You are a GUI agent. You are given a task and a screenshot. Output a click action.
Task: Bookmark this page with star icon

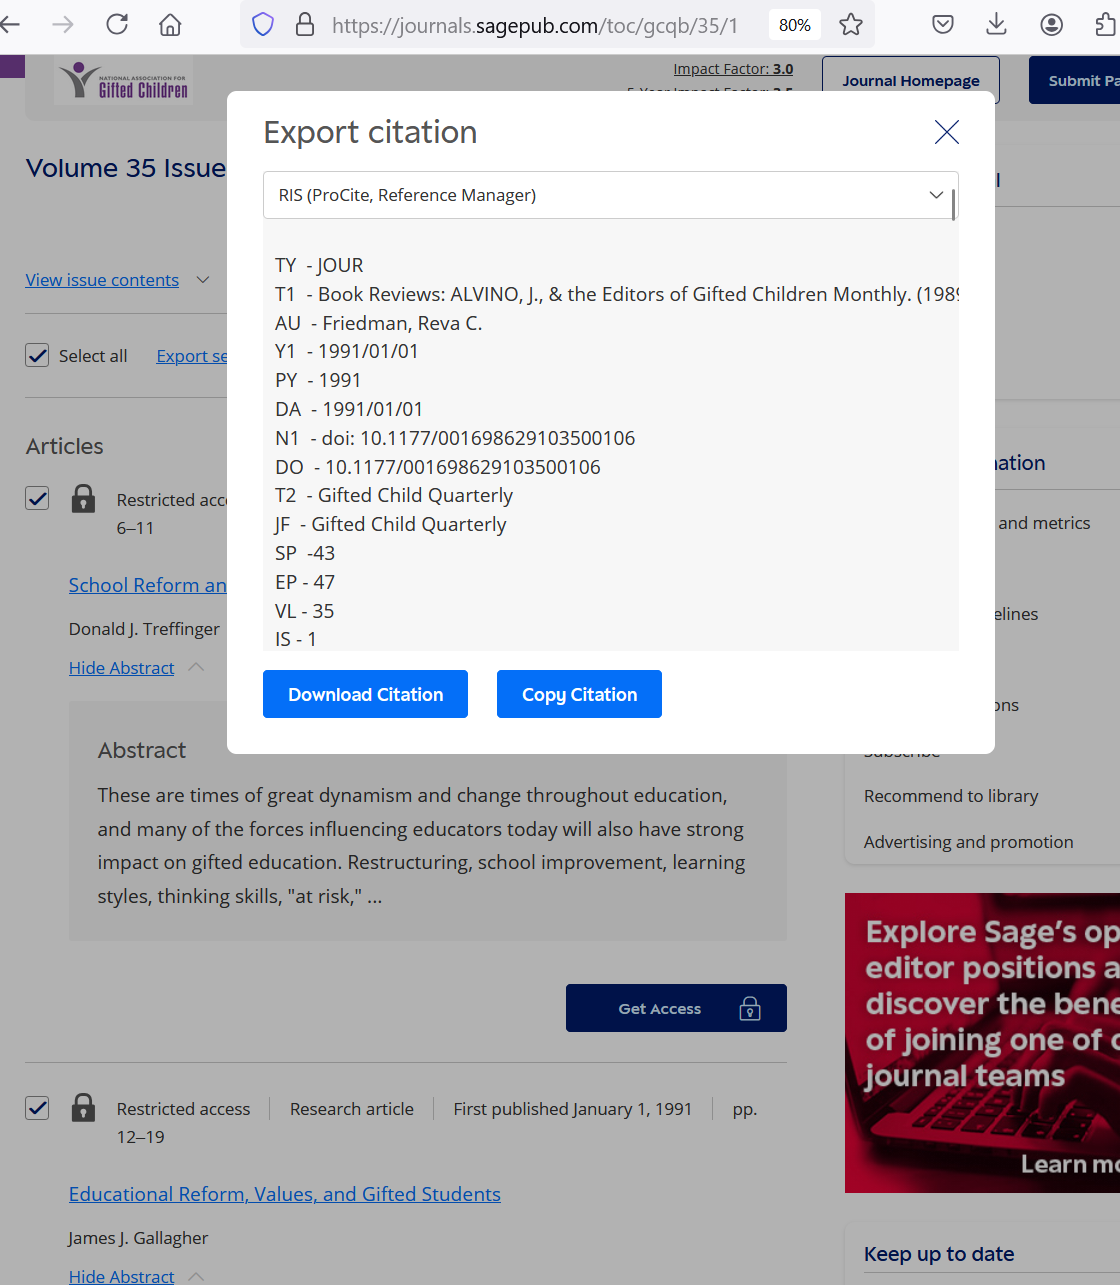click(851, 24)
